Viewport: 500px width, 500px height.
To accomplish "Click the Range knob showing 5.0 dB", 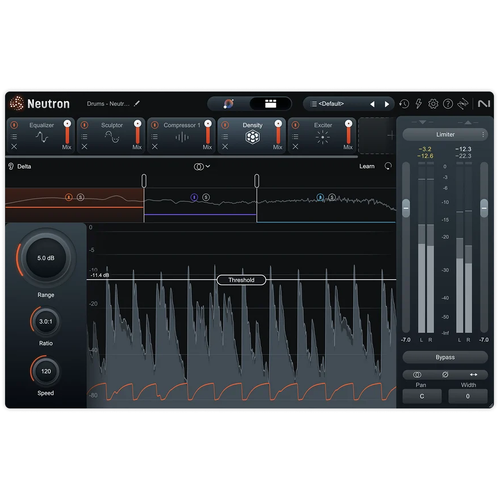I will (x=46, y=258).
